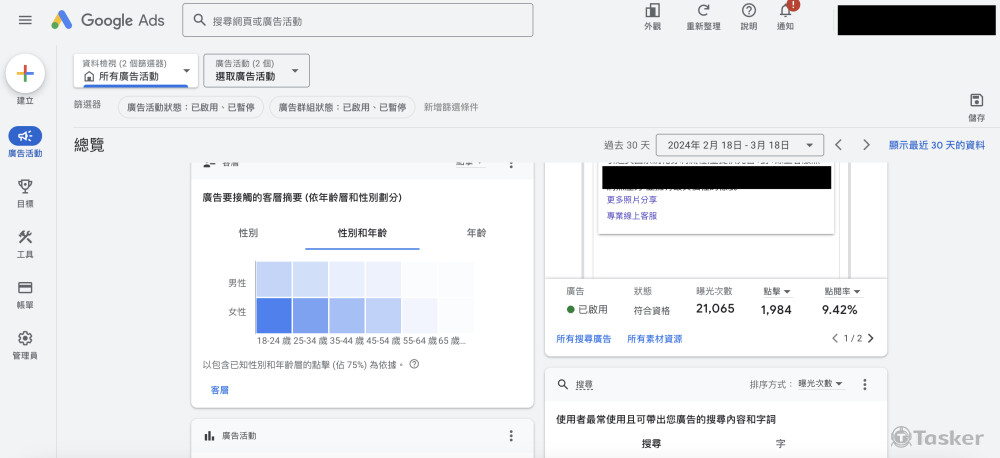The height and width of the screenshot is (458, 1000).
Task: Switch to the 年齡 tab
Action: pos(476,233)
